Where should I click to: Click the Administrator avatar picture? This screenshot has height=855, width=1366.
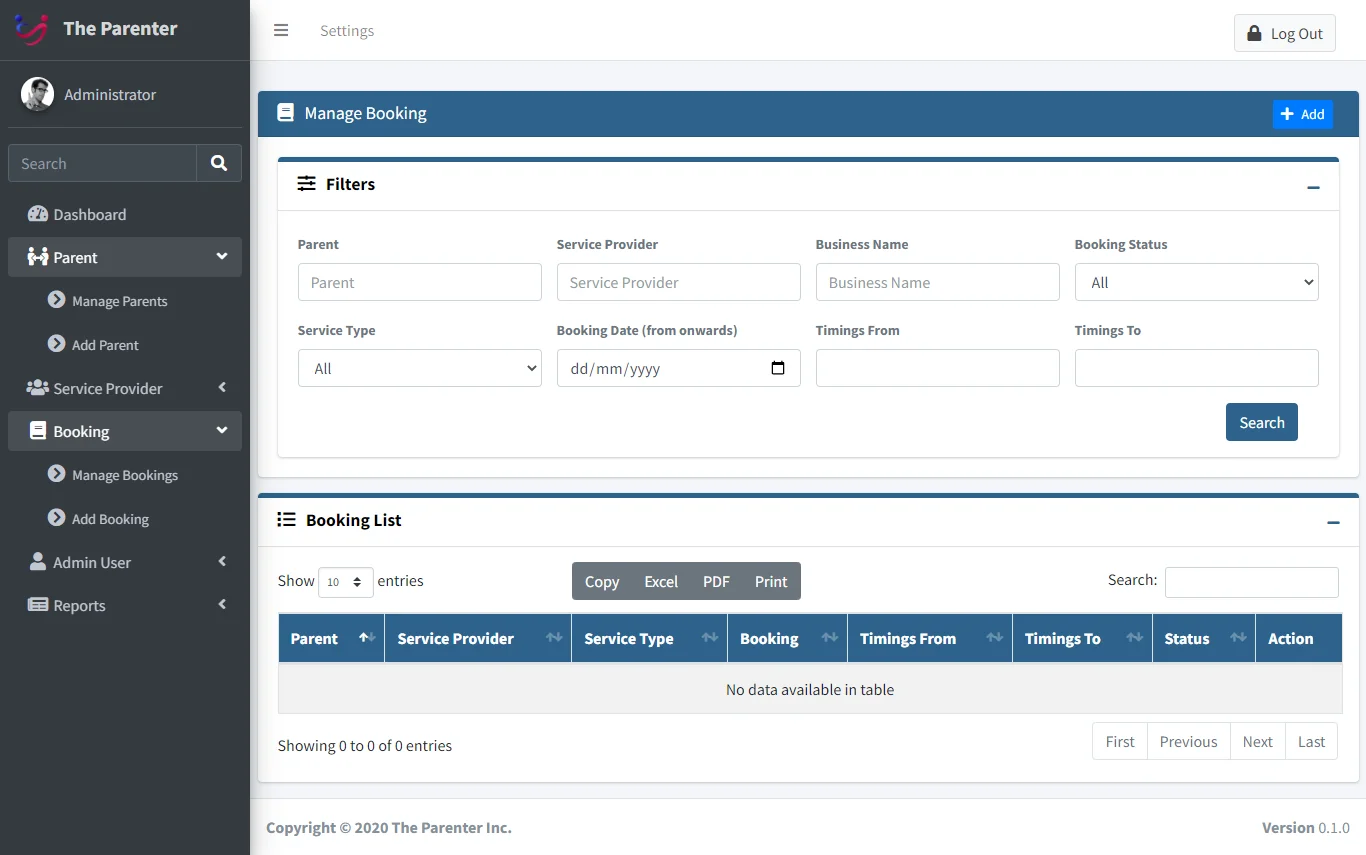tap(38, 94)
